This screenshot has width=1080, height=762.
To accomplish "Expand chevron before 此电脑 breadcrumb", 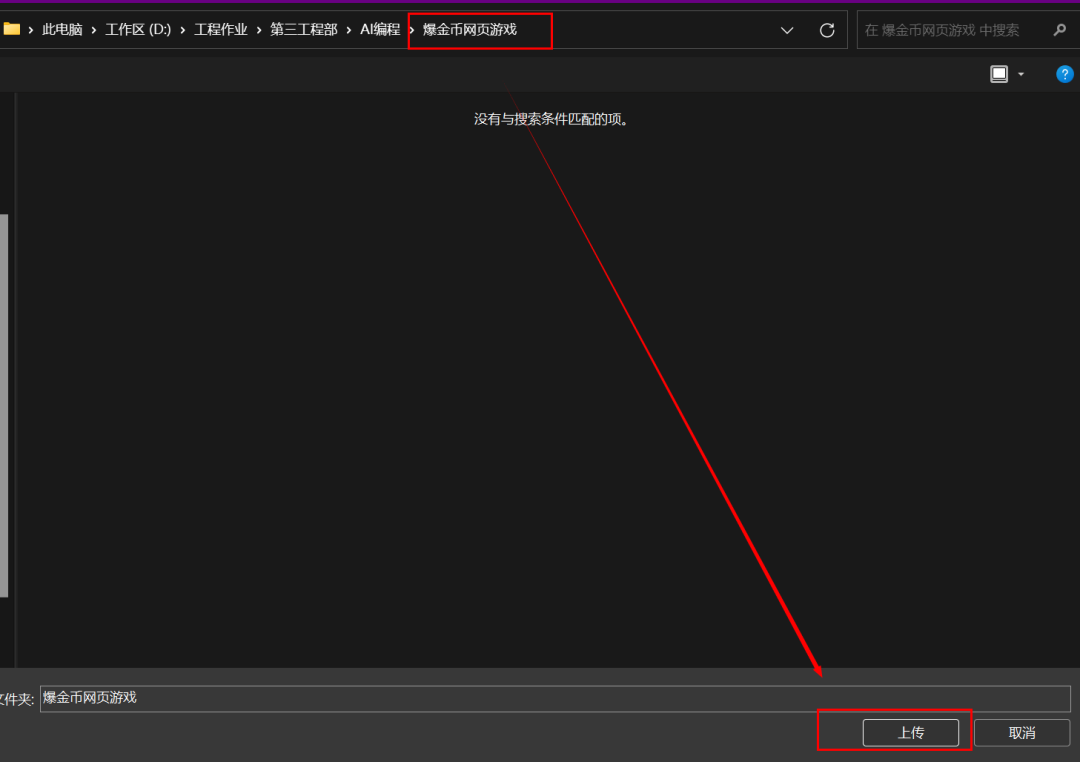I will click(x=31, y=30).
